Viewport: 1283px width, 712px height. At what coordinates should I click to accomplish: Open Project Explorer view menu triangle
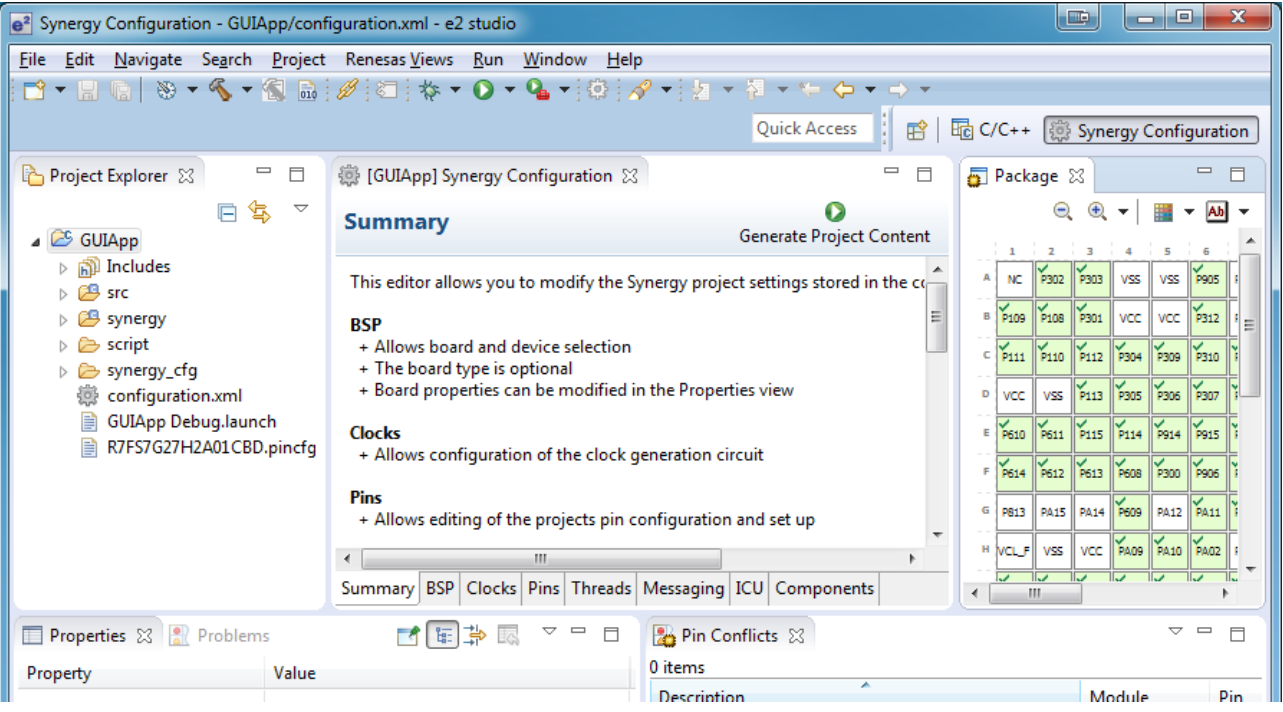(x=301, y=209)
